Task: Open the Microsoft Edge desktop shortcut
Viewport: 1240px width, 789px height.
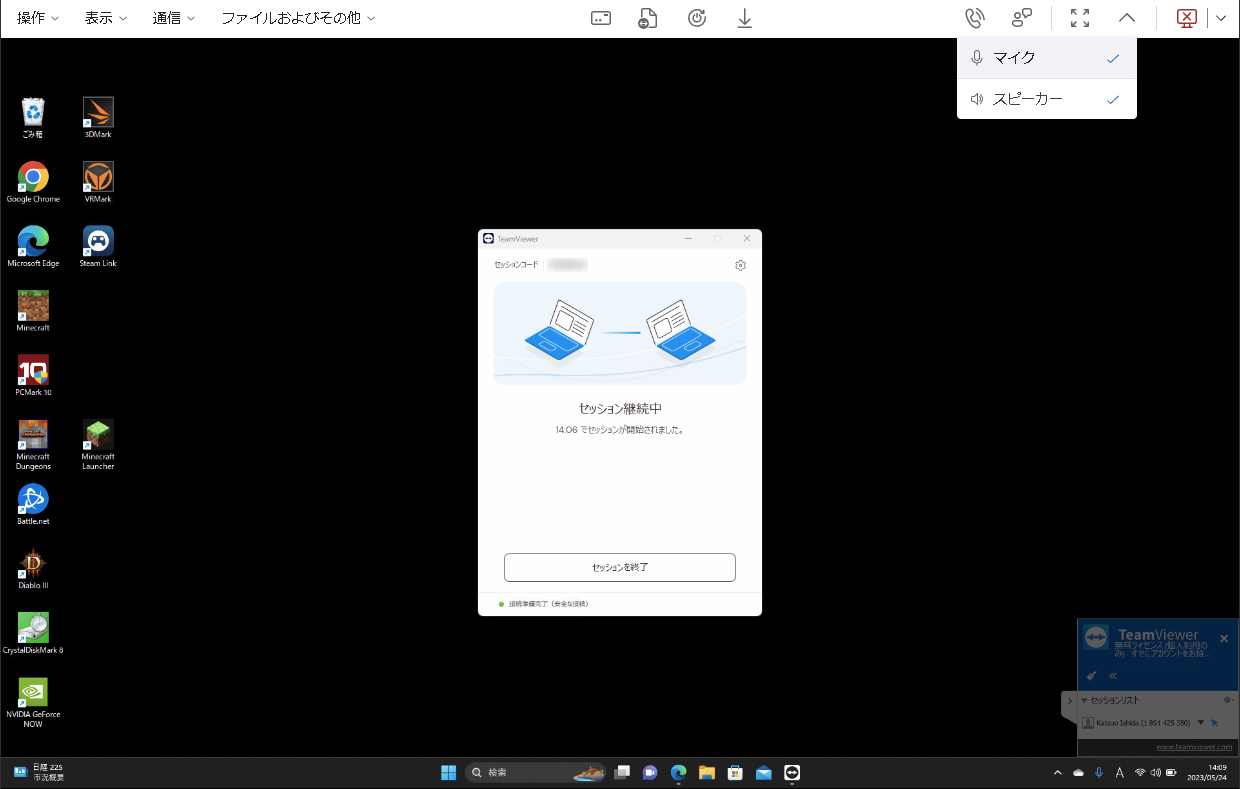Action: 33,247
